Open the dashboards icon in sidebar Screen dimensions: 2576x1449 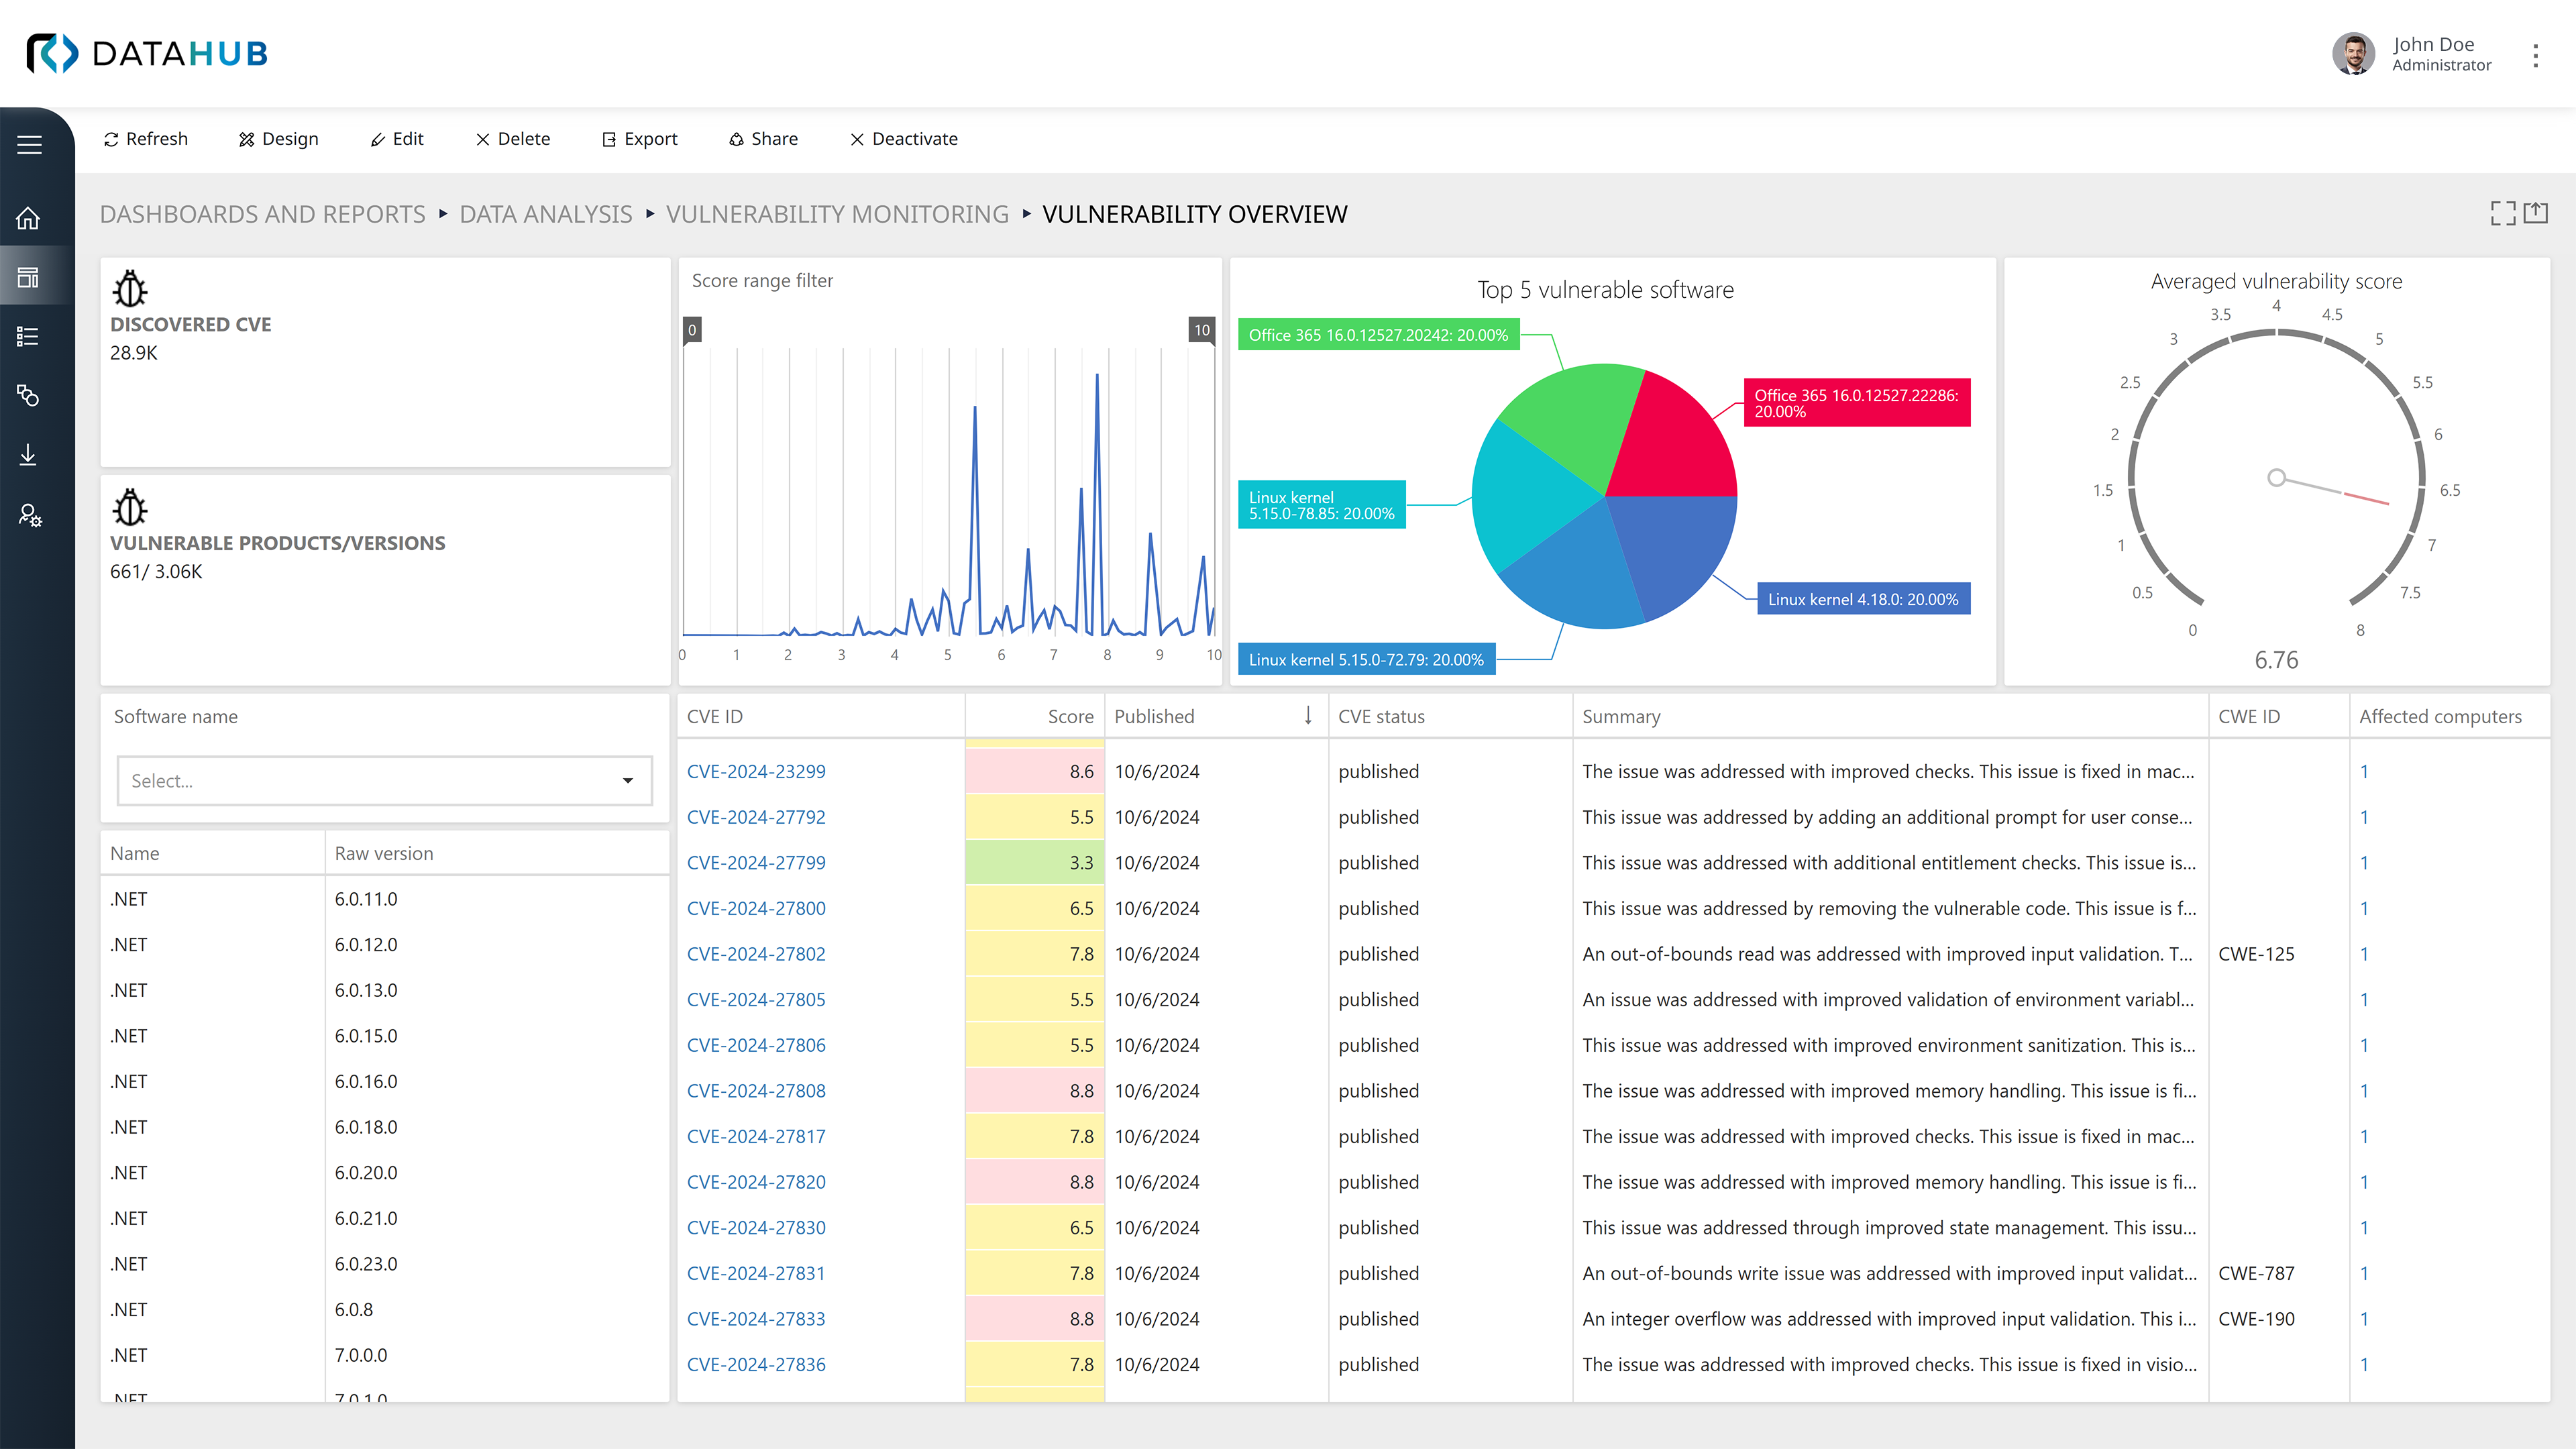(29, 277)
